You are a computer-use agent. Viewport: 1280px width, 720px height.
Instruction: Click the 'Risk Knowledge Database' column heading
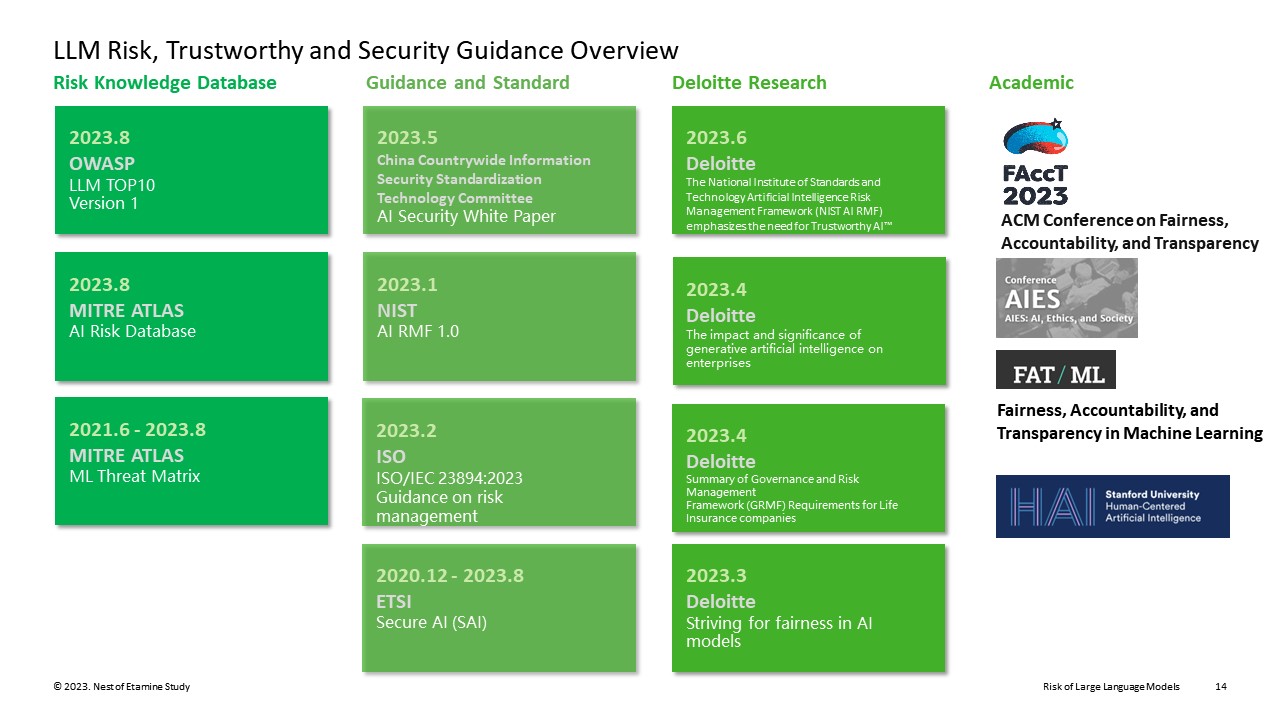165,83
